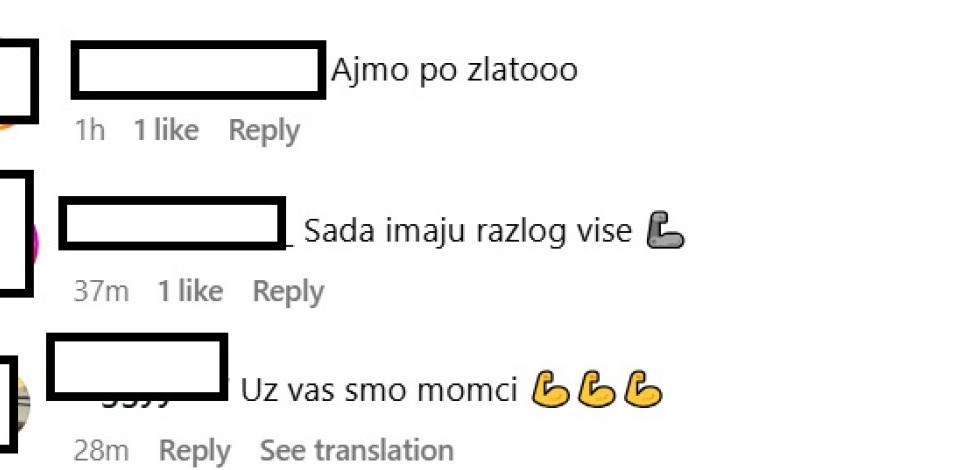
Task: Open the avatar beside 'Sada imaju razlog vise'
Action: 17,234
